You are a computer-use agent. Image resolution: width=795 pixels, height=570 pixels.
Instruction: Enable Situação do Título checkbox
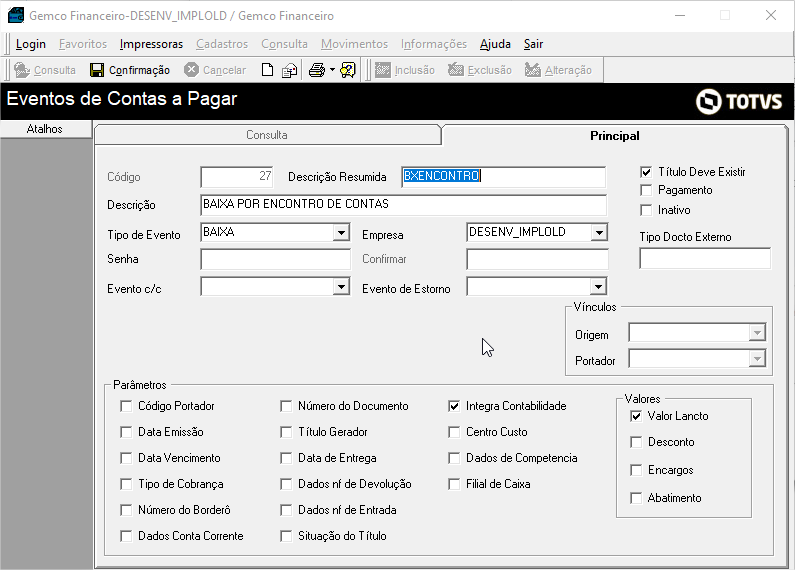tap(286, 536)
